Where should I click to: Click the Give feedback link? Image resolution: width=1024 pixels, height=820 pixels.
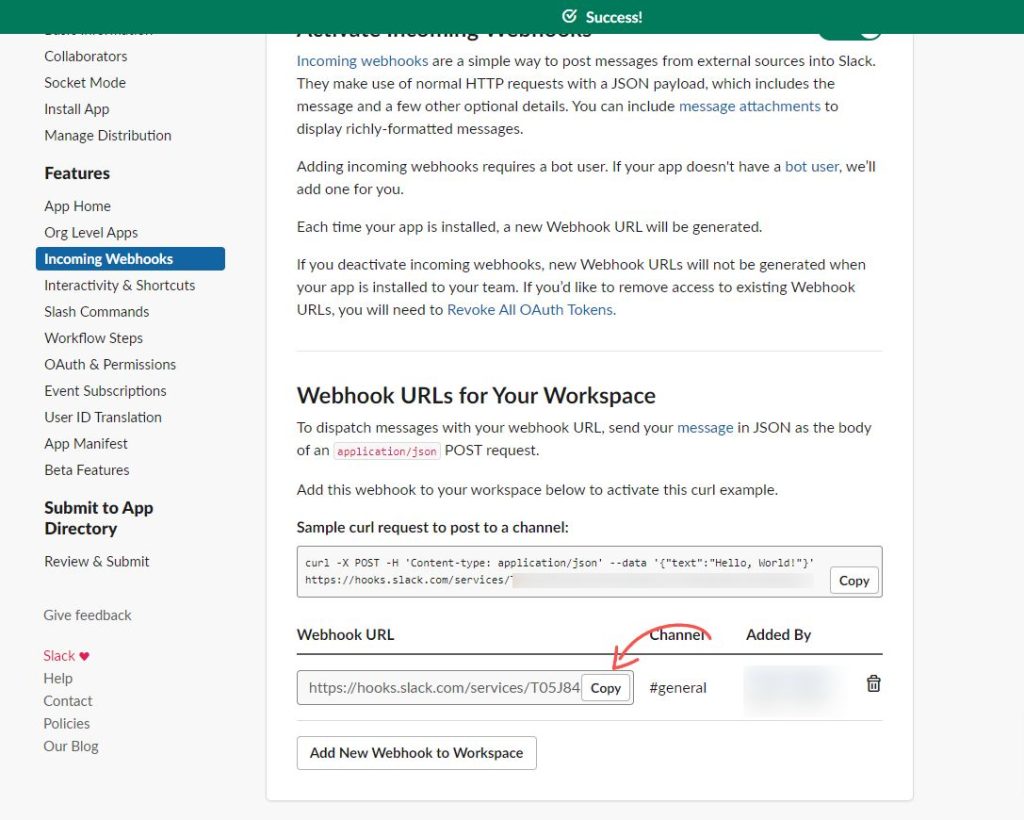coord(87,615)
